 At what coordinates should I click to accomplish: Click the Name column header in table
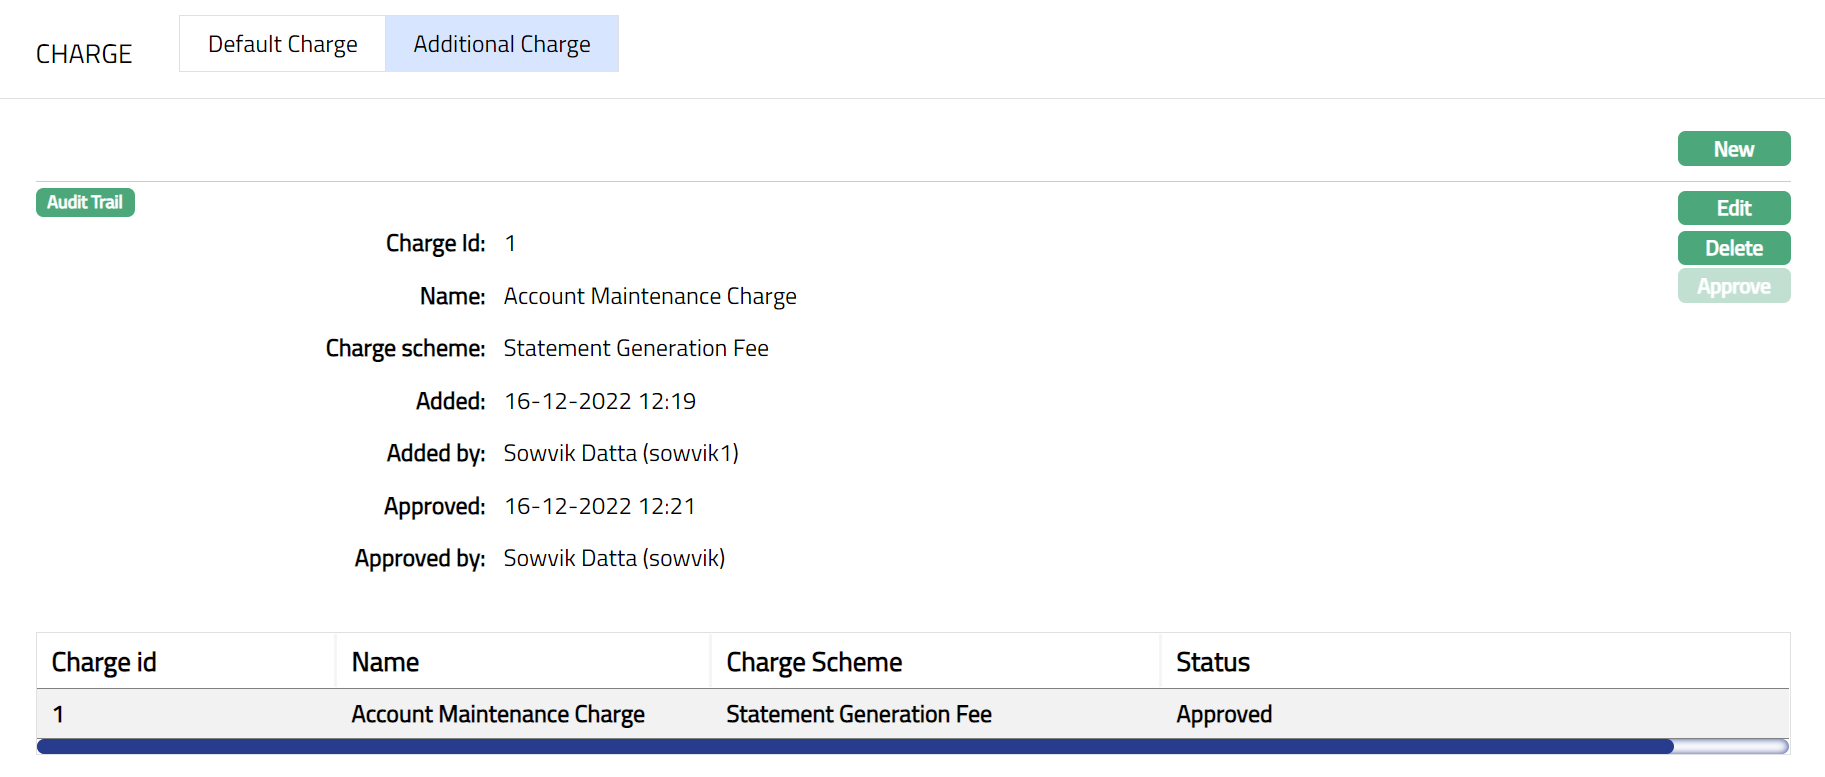(385, 662)
